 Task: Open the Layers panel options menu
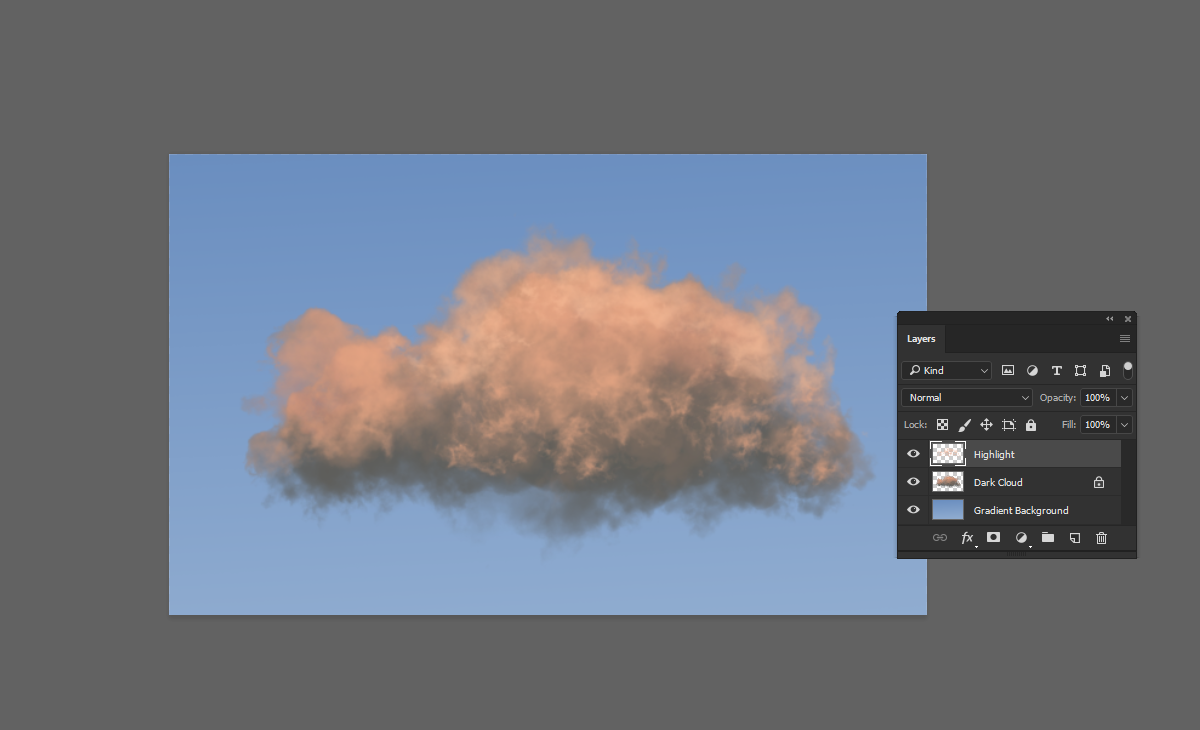click(x=1125, y=339)
